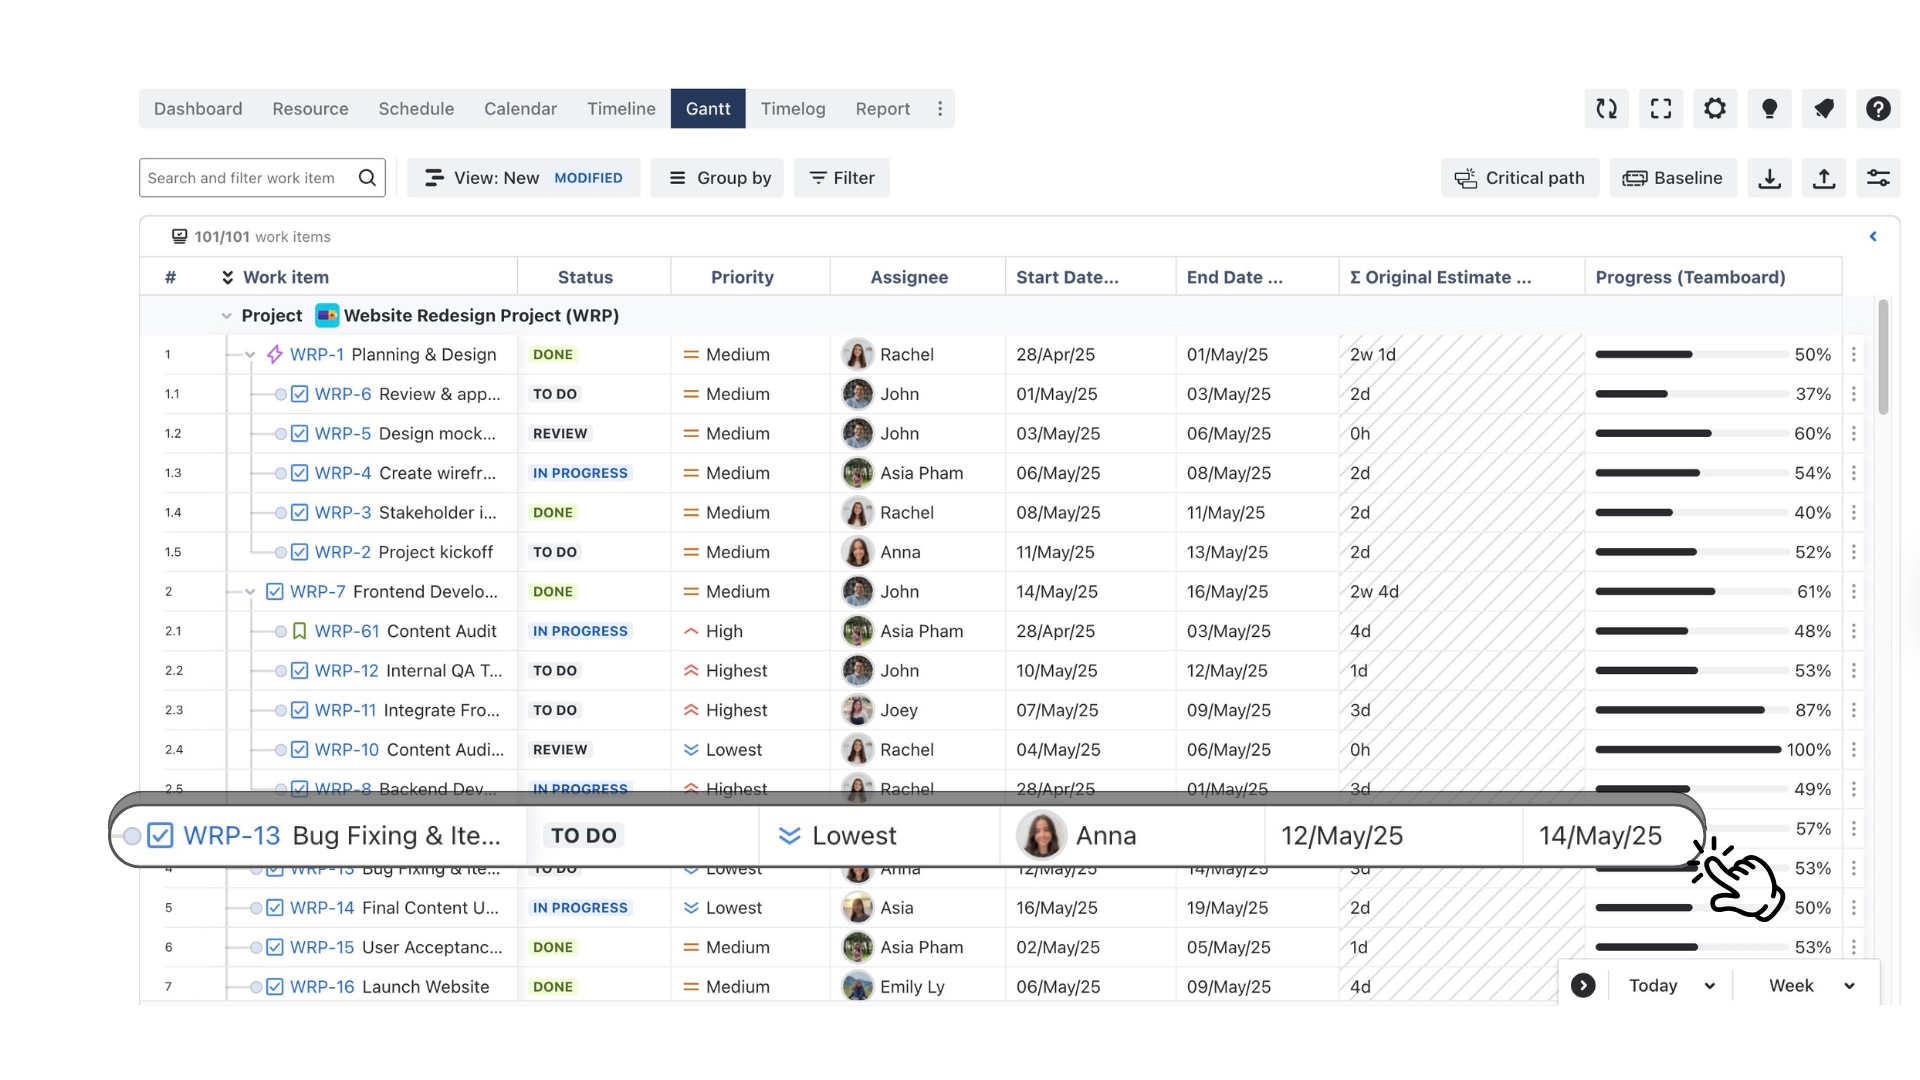Screen dimensions: 1920x1080
Task: Collapse WRP-1 Planning & Design subtasks
Action: pos(250,354)
